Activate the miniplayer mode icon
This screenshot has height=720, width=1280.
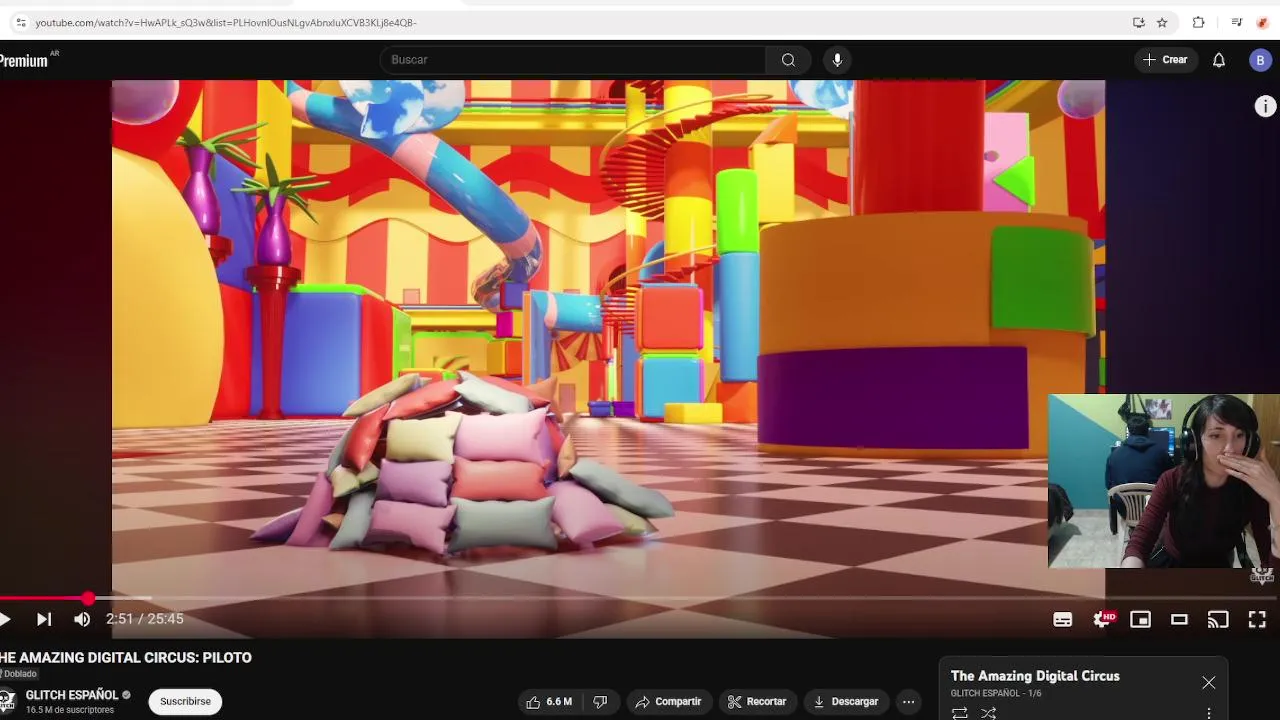click(1140, 620)
